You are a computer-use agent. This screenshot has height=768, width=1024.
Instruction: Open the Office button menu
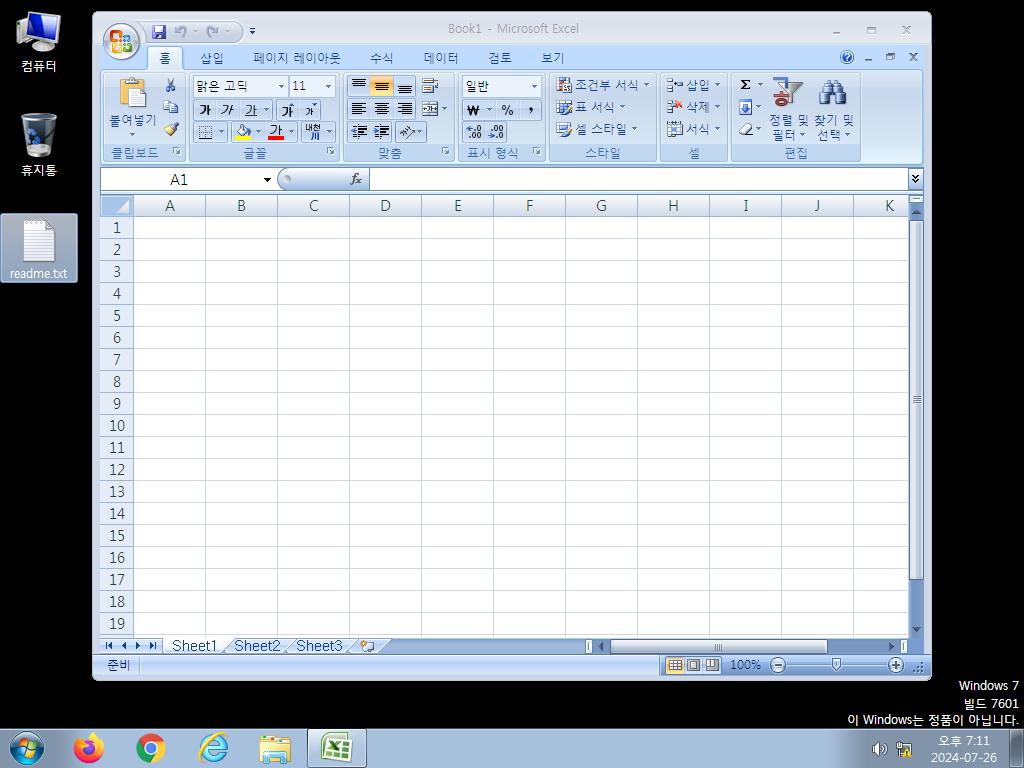121,40
